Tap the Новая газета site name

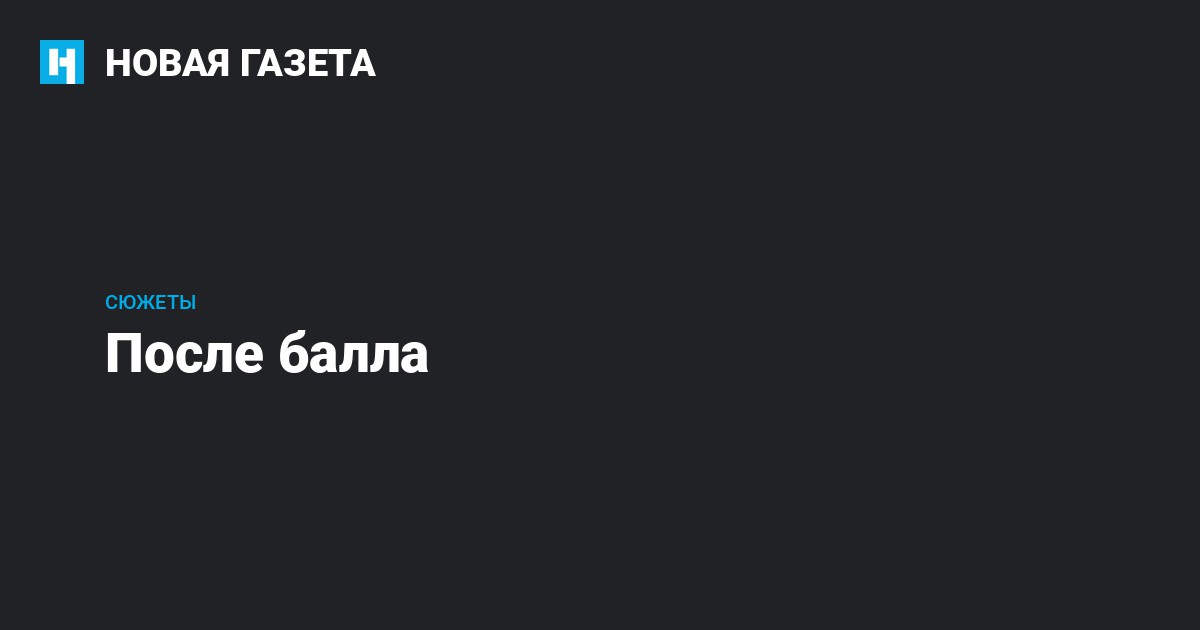click(x=240, y=63)
